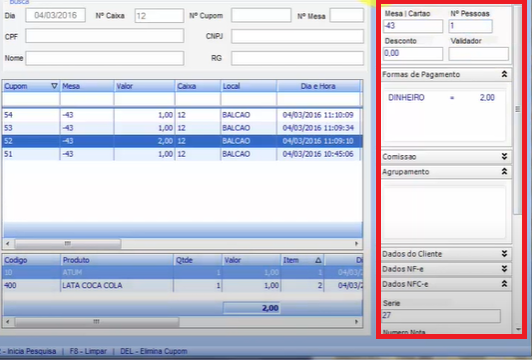532x360 pixels.
Task: Click DEL - Elimina Cupom shortcut
Action: pyautogui.click(x=154, y=351)
